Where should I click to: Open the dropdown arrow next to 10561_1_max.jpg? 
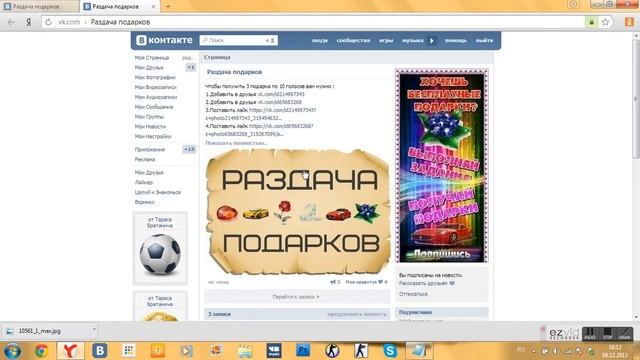(94, 330)
